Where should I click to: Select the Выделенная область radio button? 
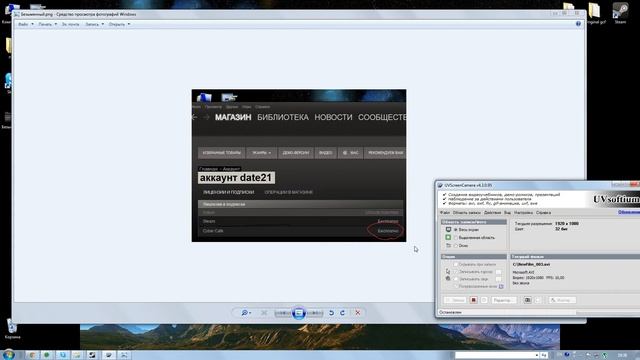point(456,238)
